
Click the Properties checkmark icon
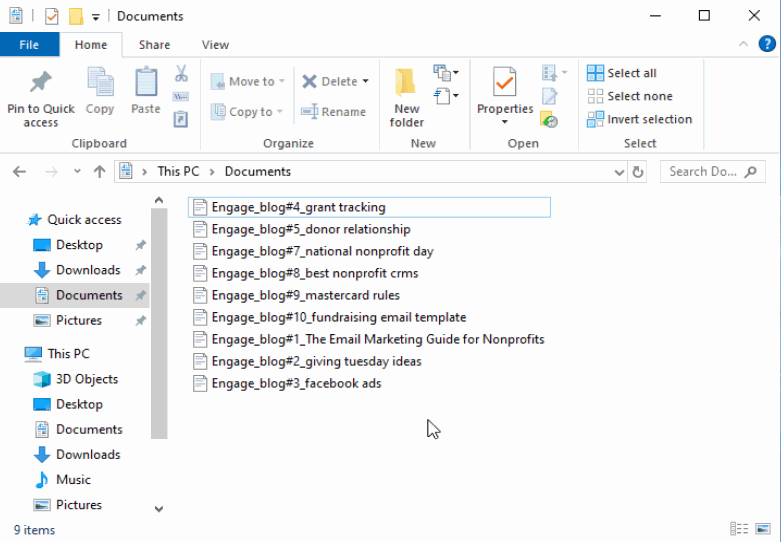[505, 83]
